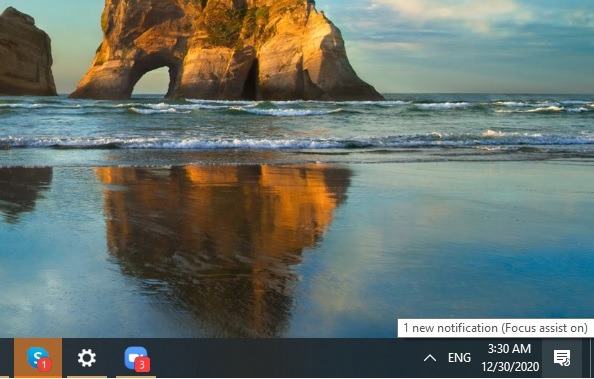Open calendar from 3:30 AM clock
Viewport: 594px width, 379px height.
[x=510, y=358]
